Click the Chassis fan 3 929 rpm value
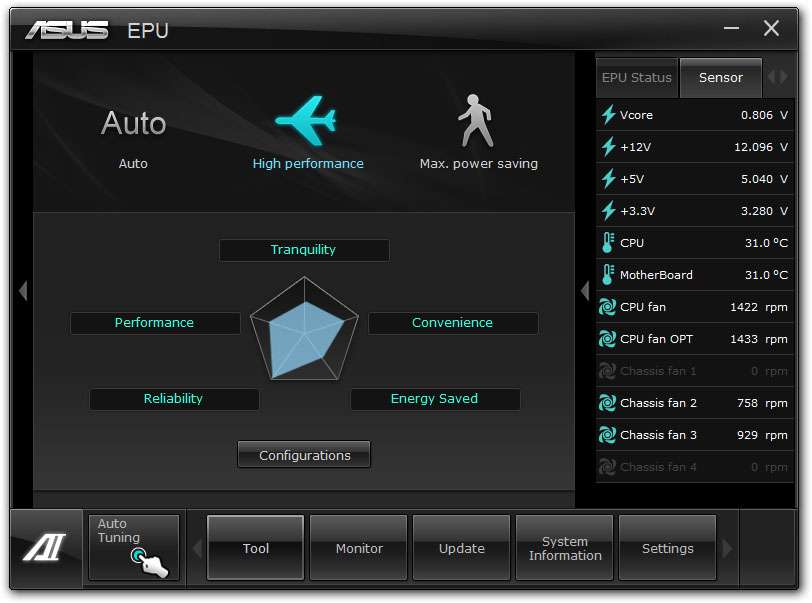Screen dimensions: 812x603 762,435
